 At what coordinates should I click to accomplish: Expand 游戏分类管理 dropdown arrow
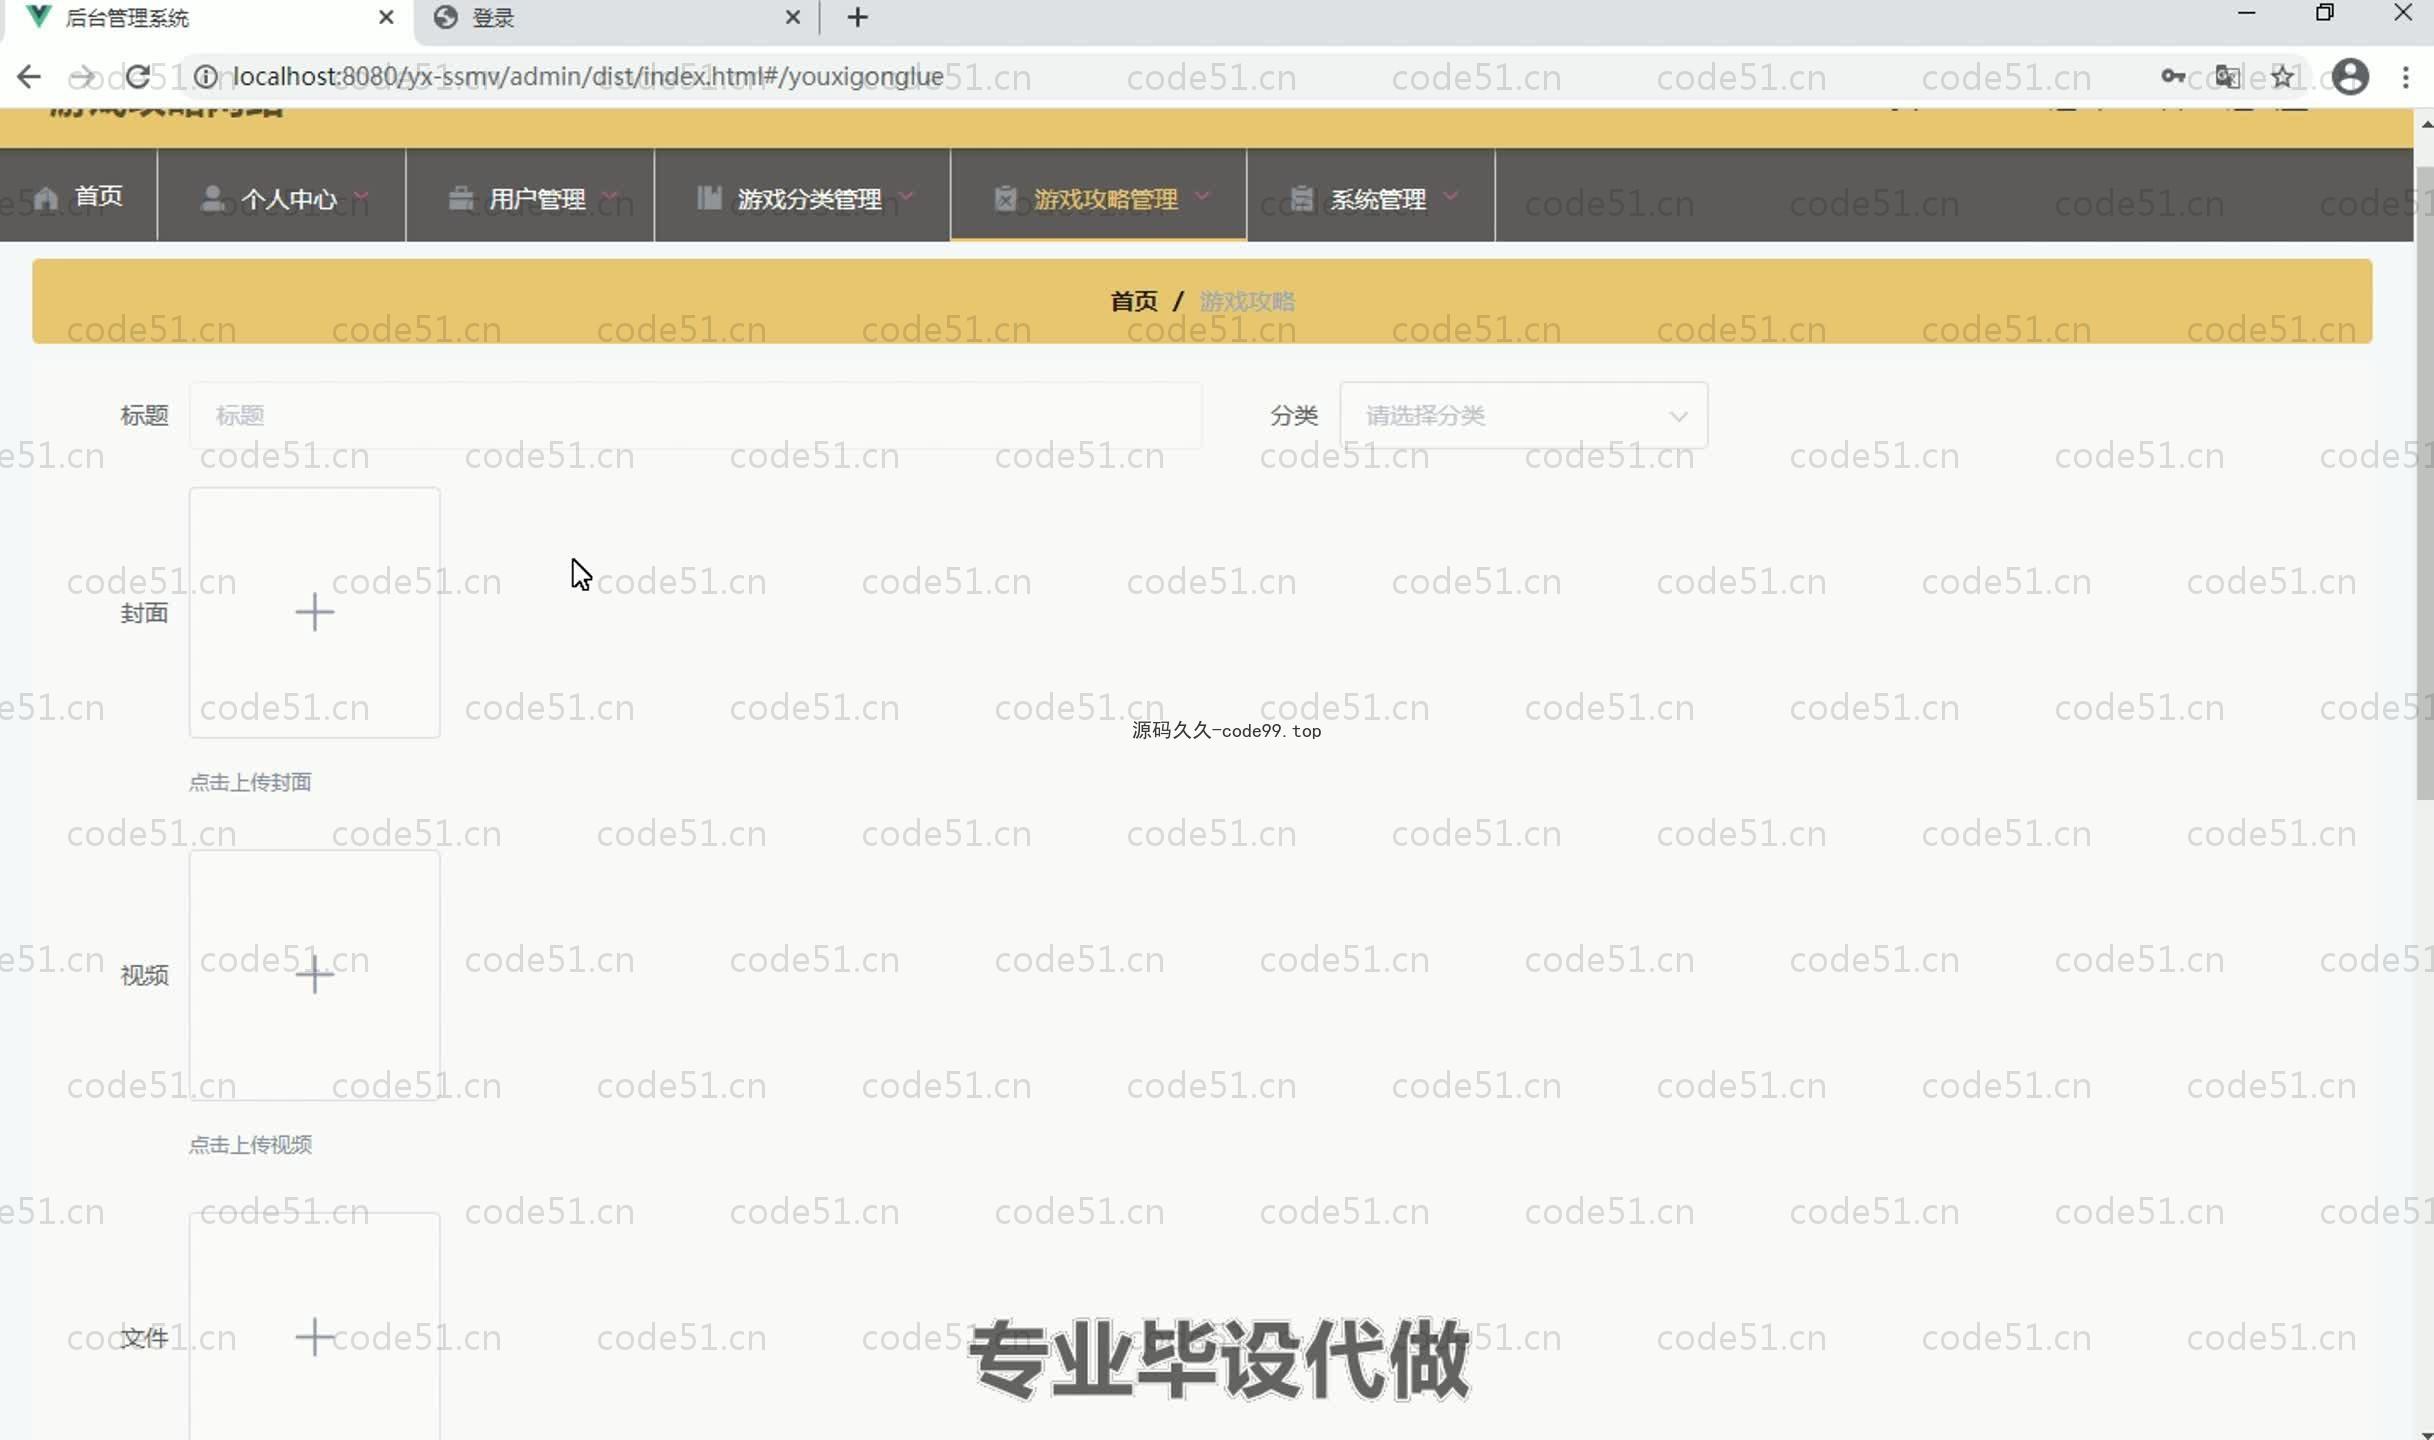tap(906, 196)
